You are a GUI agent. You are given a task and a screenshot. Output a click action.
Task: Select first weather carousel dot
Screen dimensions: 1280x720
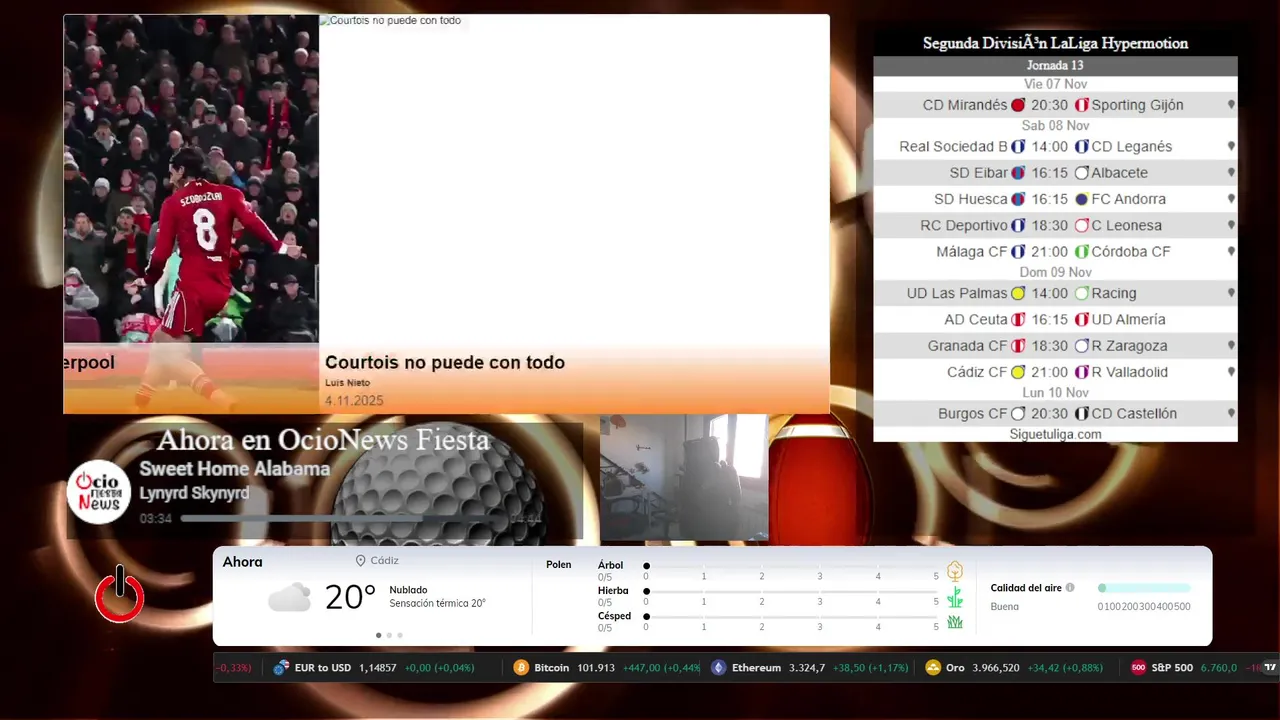click(378, 635)
